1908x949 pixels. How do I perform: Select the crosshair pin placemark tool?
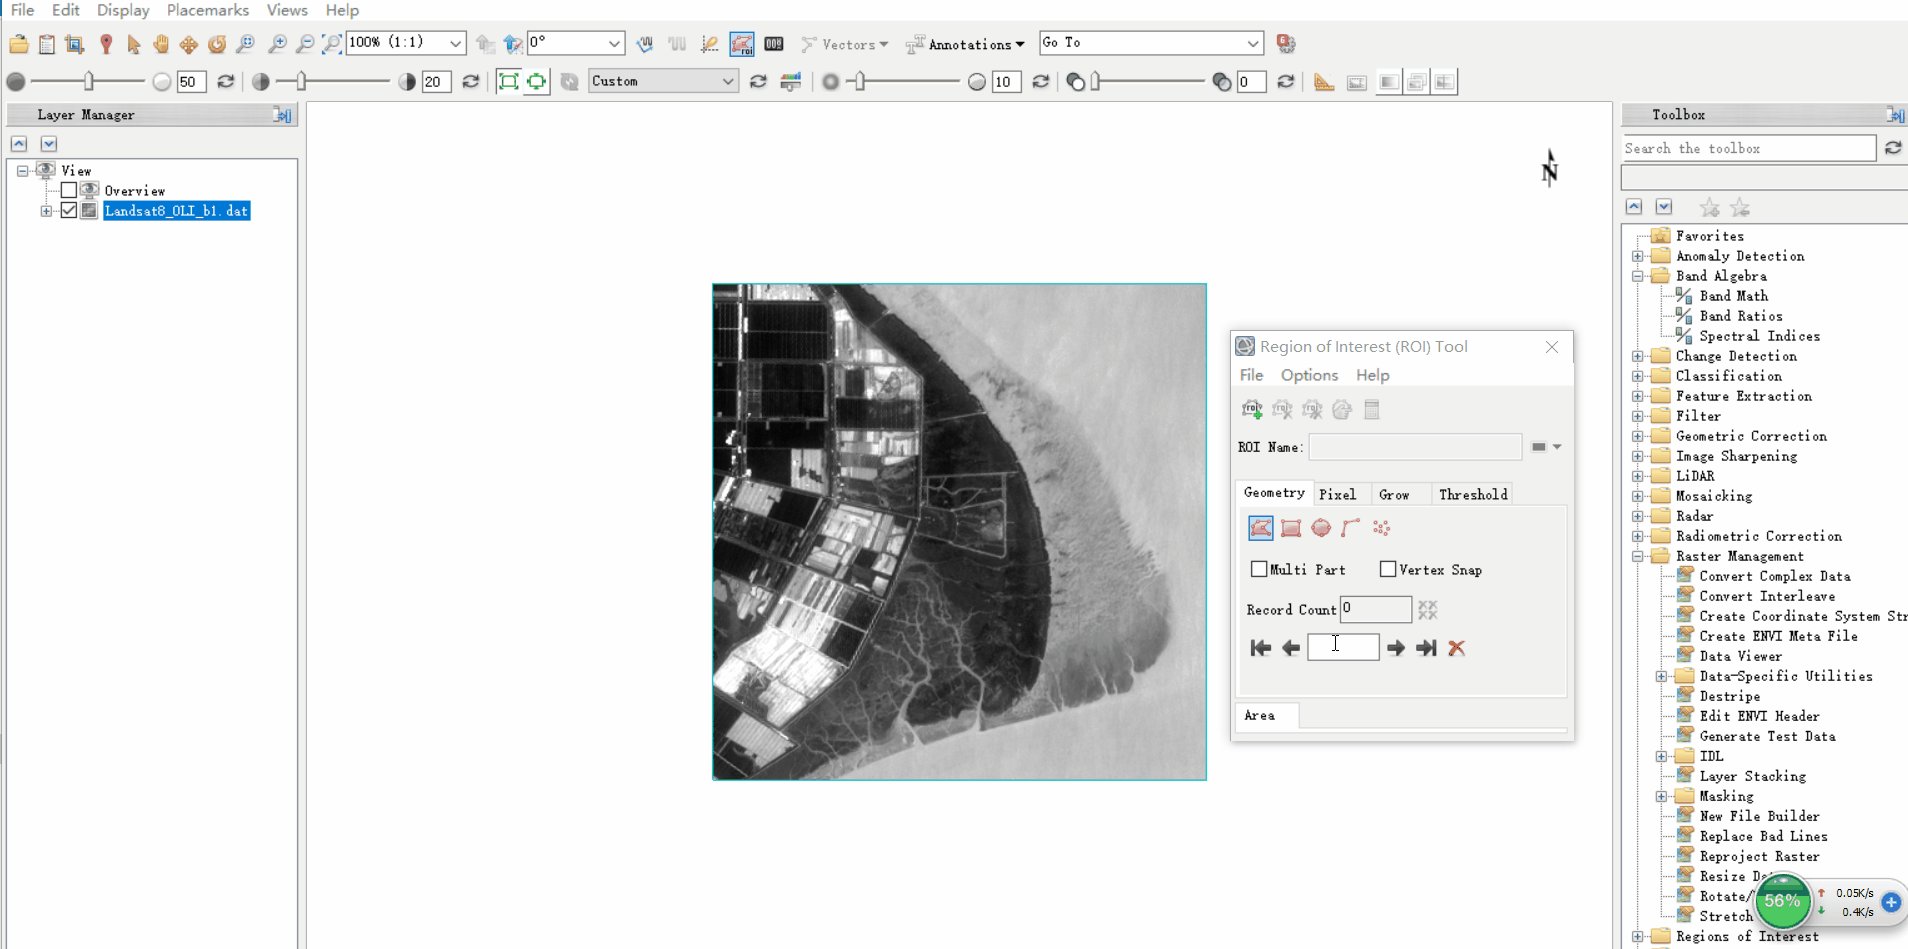(106, 44)
